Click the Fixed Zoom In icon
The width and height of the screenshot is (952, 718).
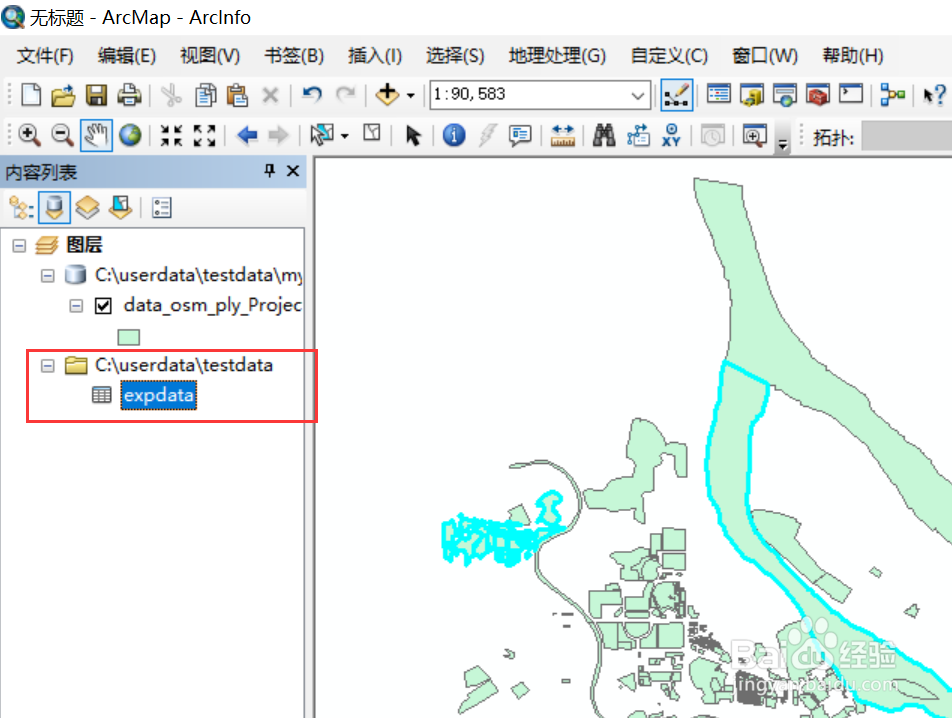point(171,135)
